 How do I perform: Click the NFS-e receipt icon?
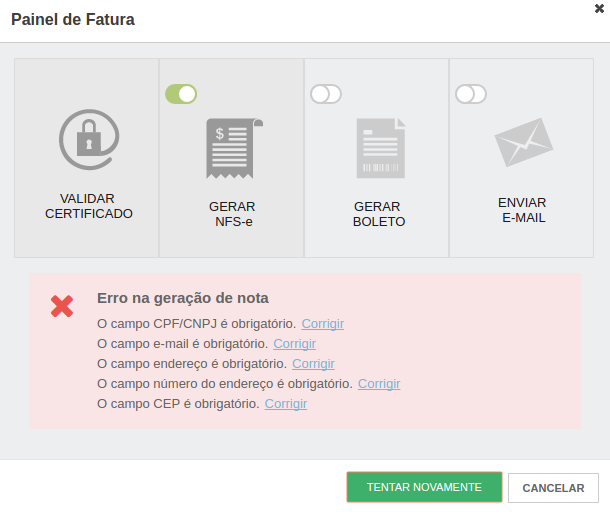[233, 148]
